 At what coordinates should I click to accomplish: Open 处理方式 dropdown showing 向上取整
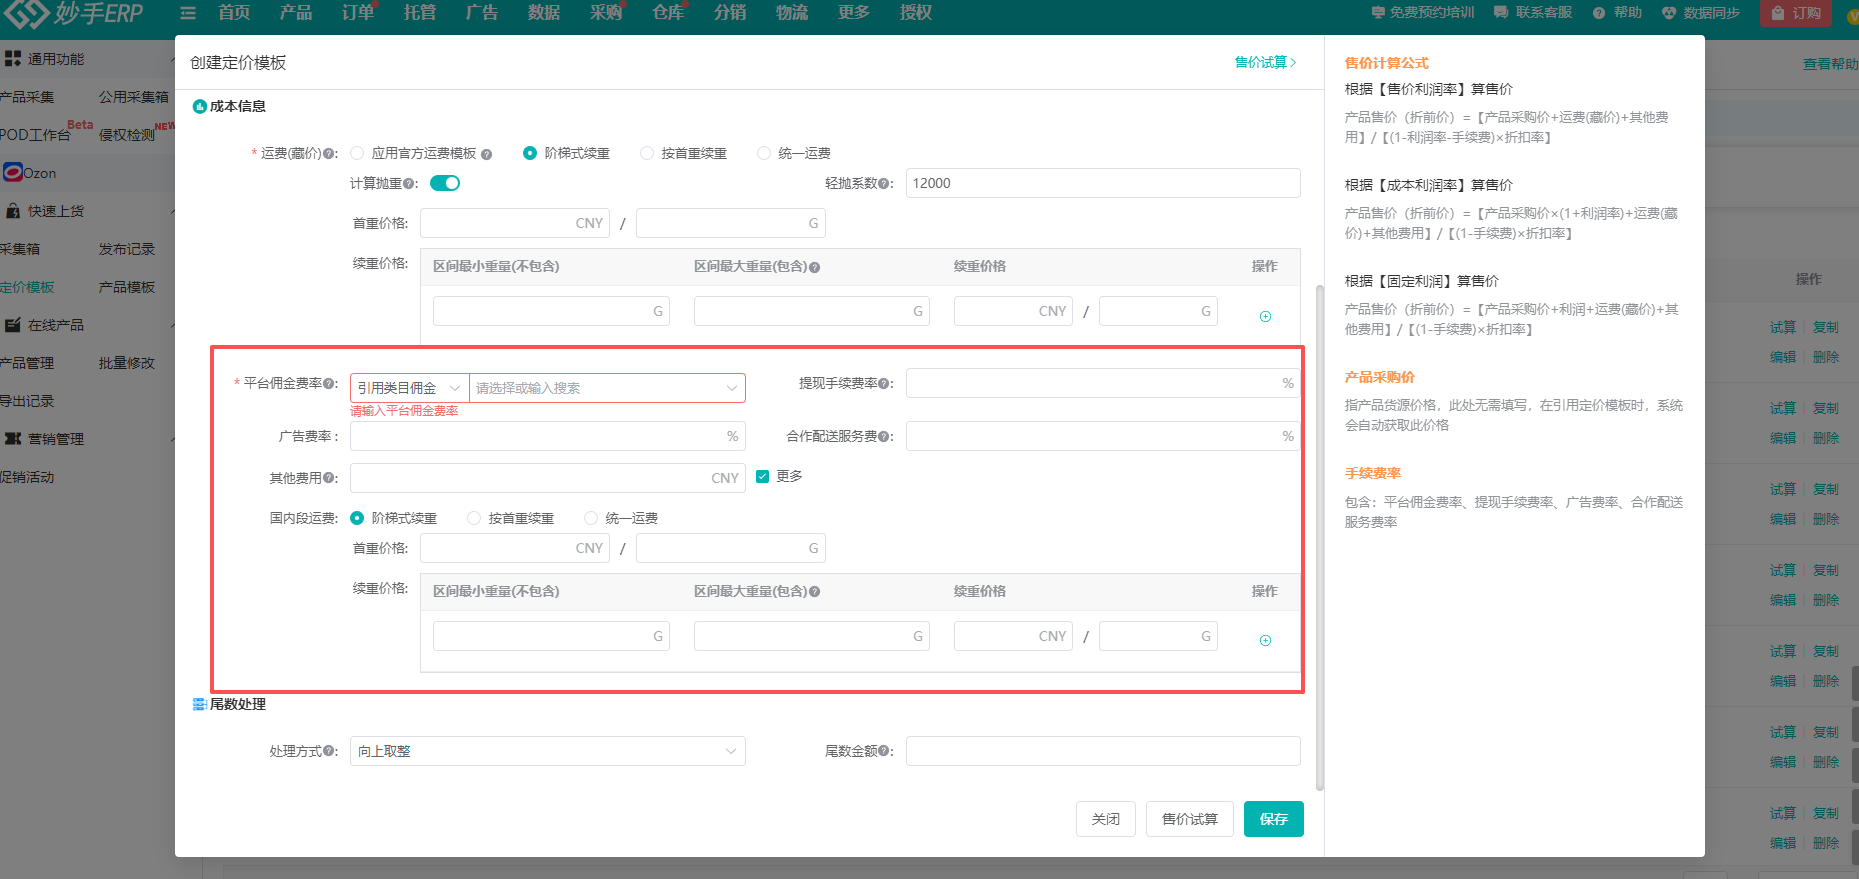(x=547, y=751)
